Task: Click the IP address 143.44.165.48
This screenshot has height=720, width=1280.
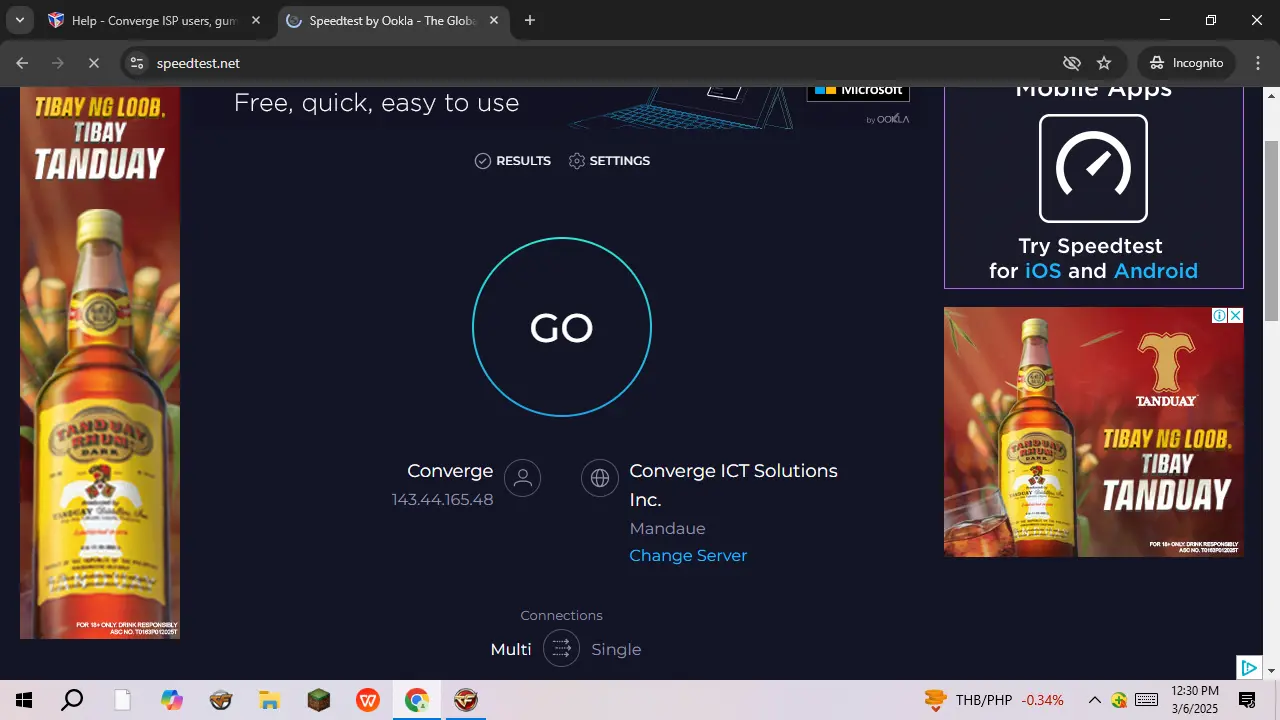Action: click(x=442, y=500)
